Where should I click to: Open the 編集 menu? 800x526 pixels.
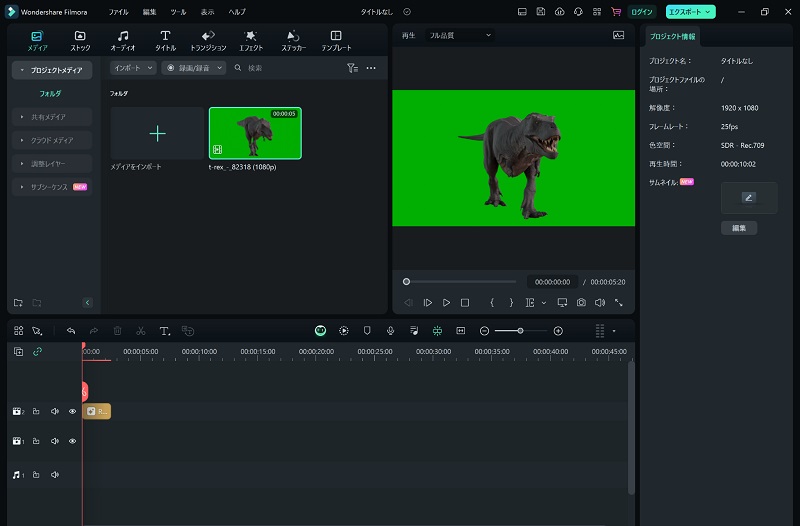[x=149, y=12]
